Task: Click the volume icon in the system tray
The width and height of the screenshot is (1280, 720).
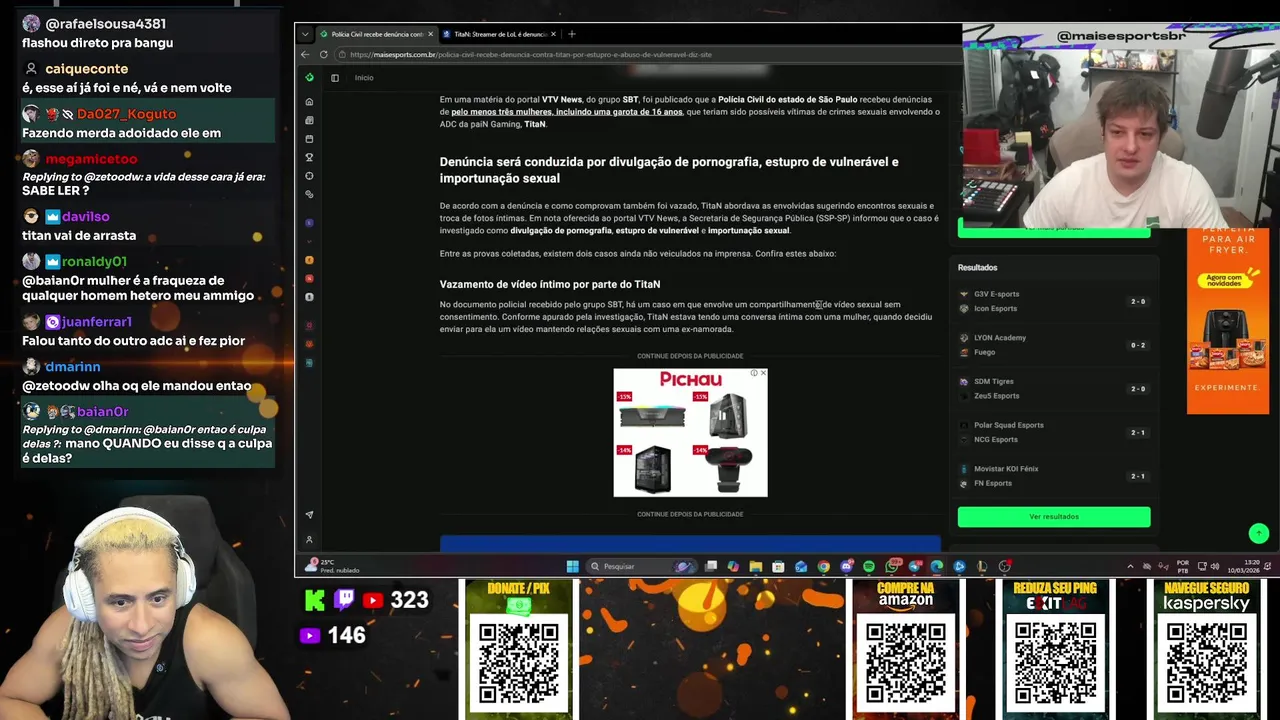Action: pos(1216,566)
